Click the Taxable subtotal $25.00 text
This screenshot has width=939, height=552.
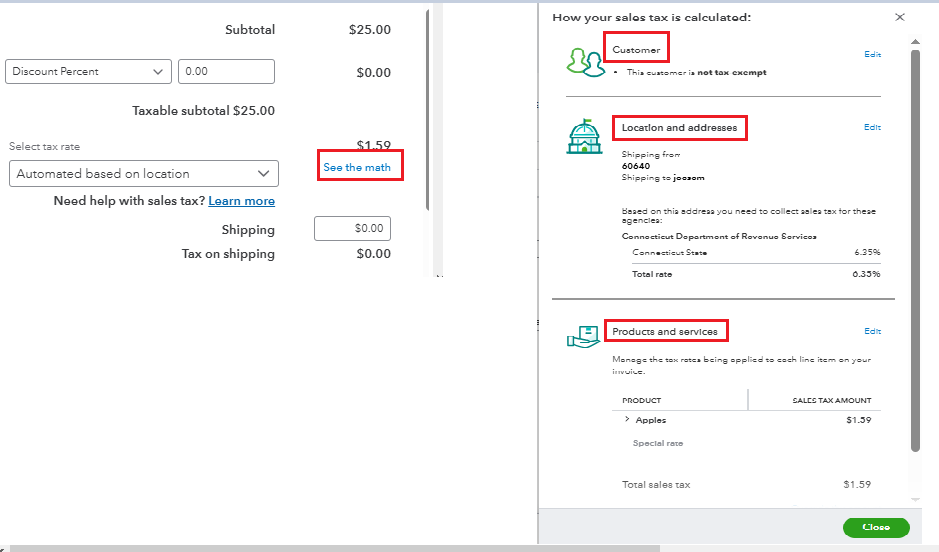203,111
